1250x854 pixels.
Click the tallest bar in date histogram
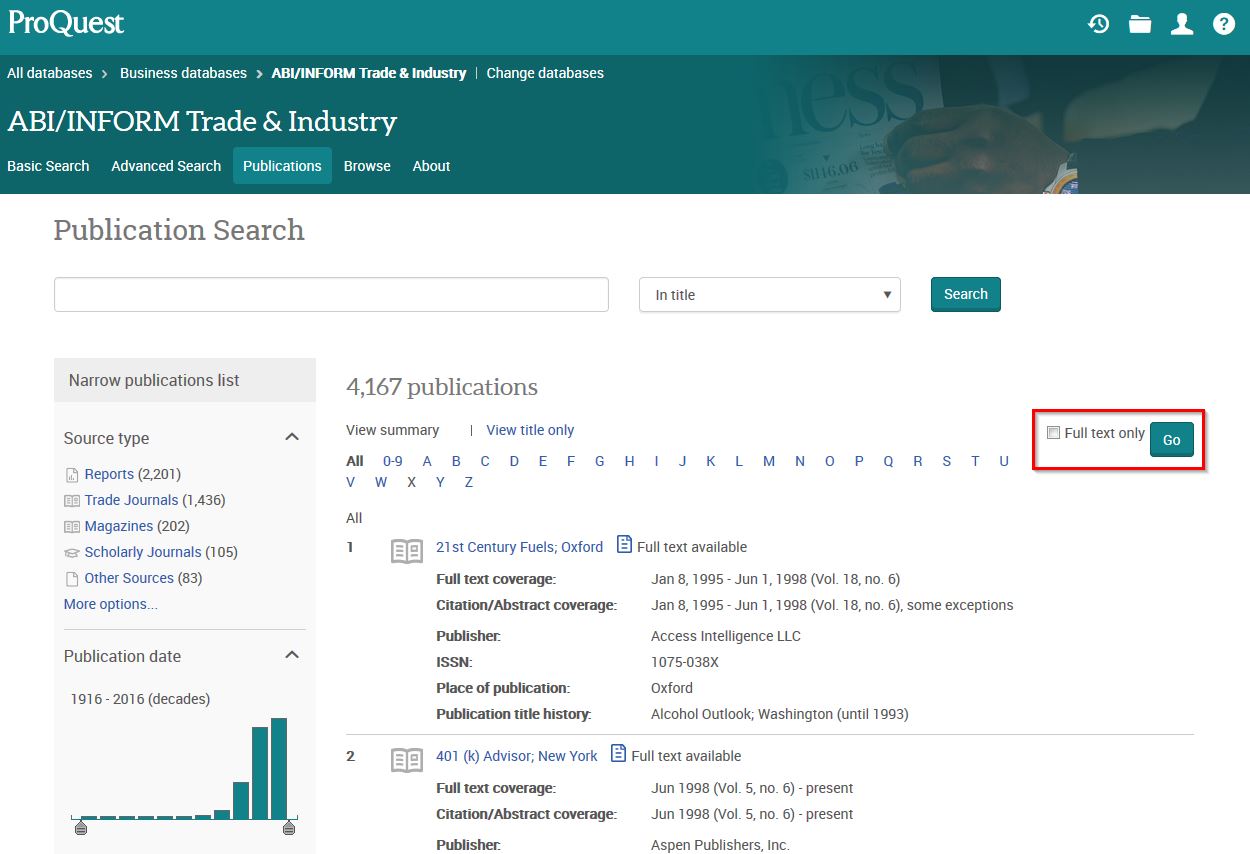tap(279, 768)
